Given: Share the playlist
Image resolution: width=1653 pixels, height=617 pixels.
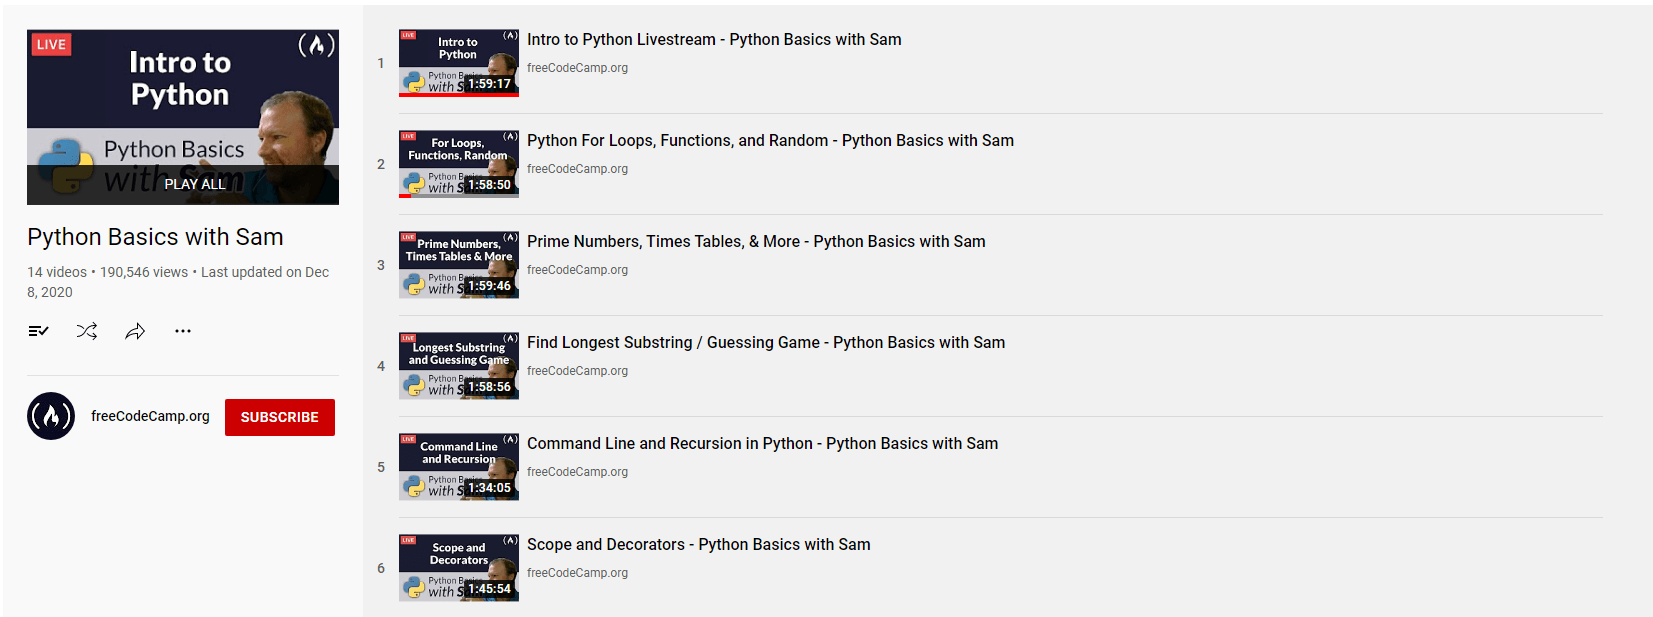Looking at the screenshot, I should pos(135,331).
